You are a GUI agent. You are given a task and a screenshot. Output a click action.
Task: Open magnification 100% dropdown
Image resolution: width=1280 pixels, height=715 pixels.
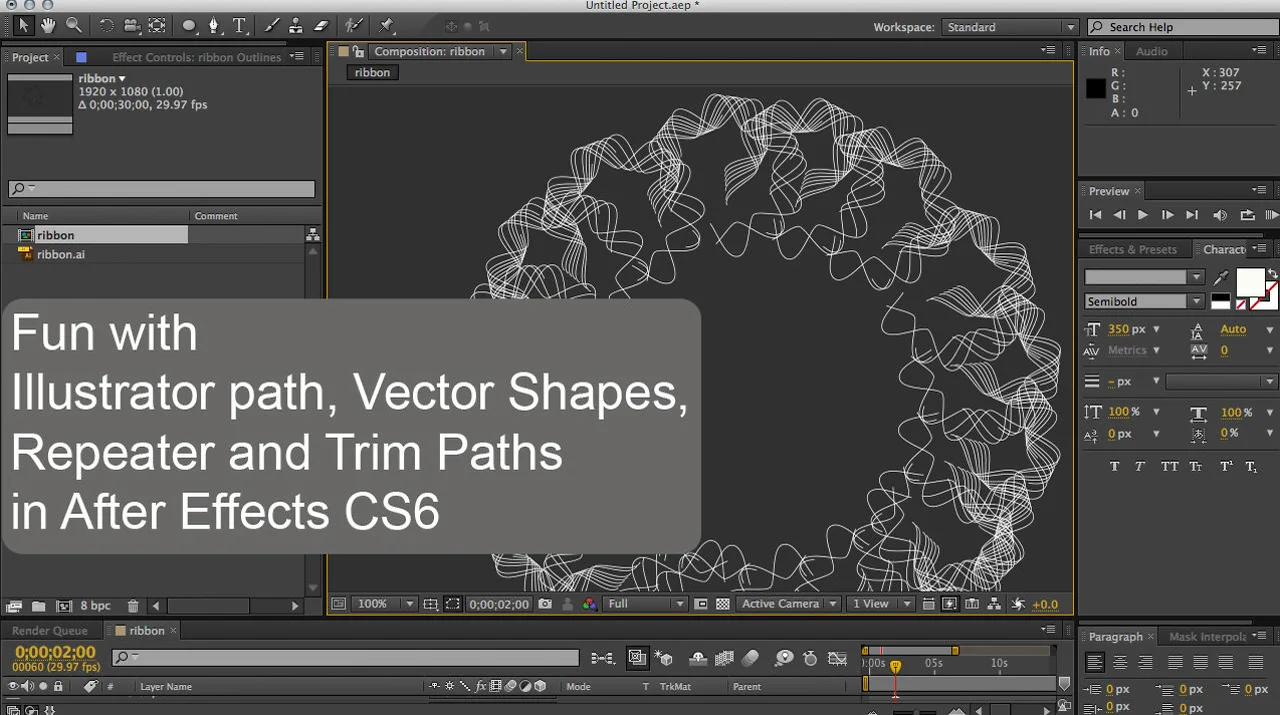[x=384, y=604]
